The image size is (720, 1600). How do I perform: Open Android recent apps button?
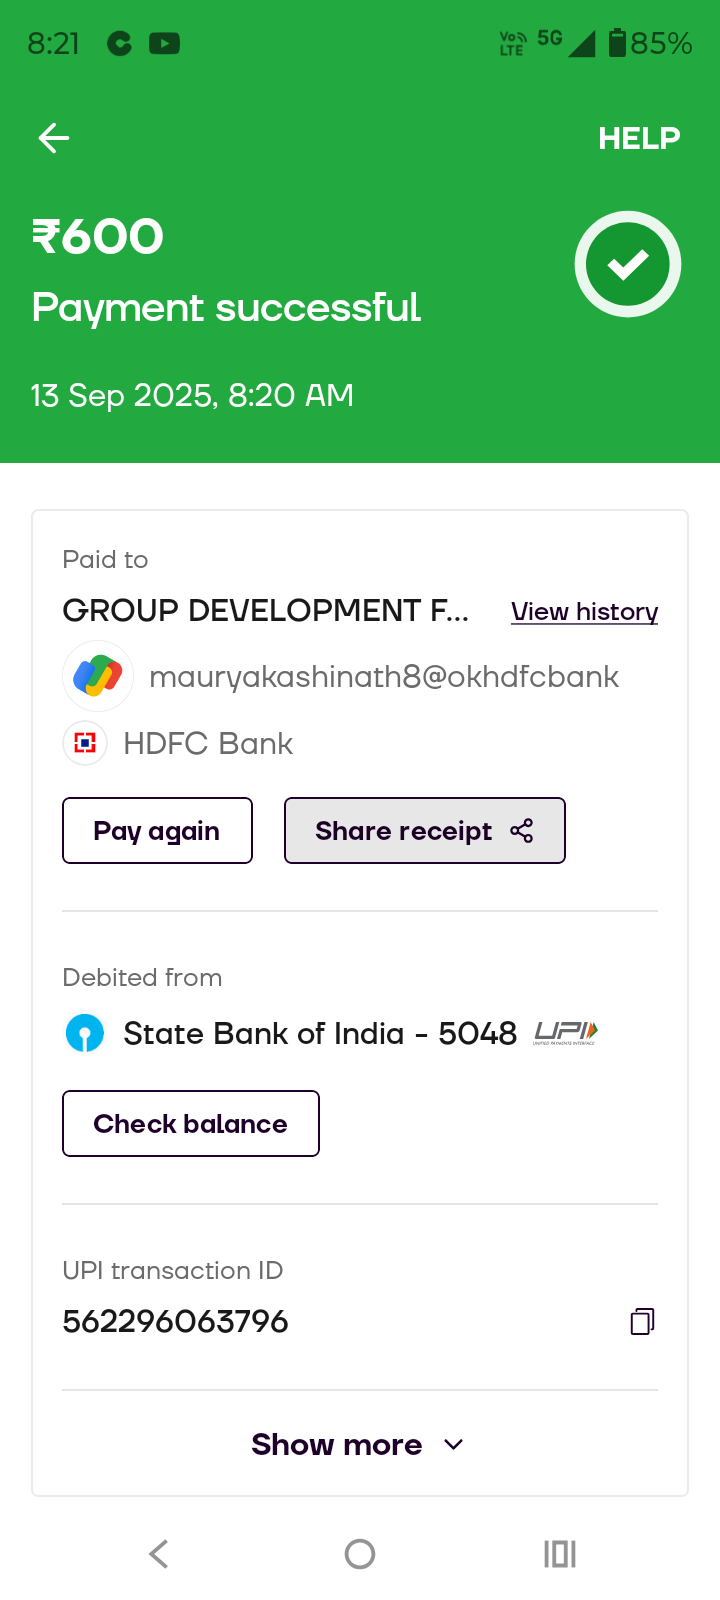(x=560, y=1554)
